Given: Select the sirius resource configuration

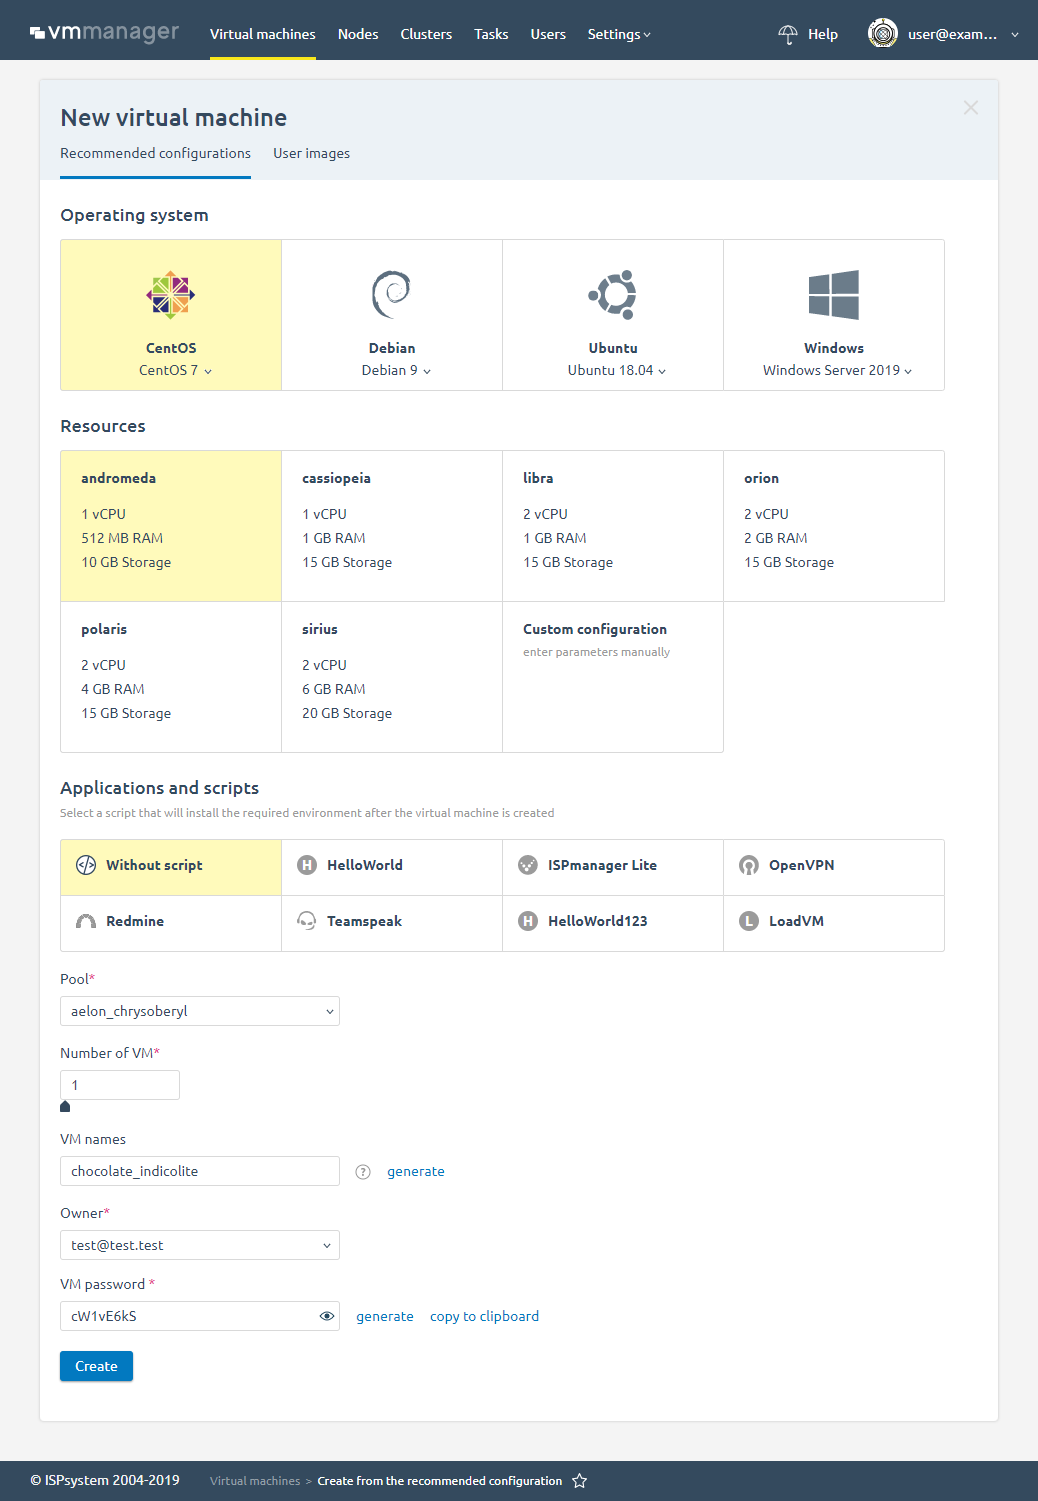Looking at the screenshot, I should tap(392, 677).
